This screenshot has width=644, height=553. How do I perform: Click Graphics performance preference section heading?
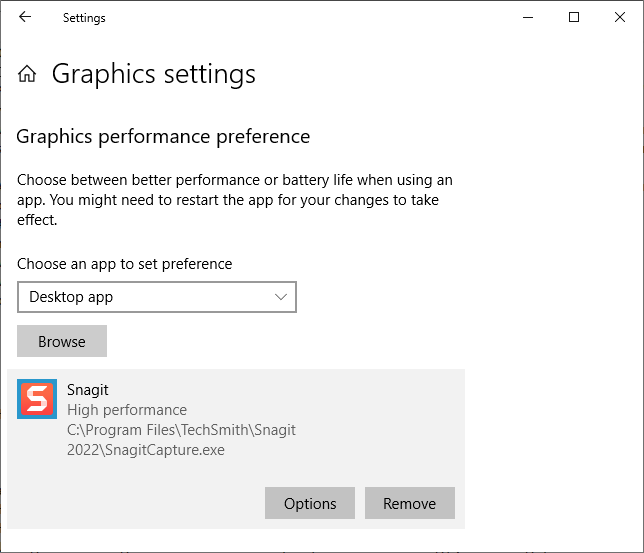pos(163,136)
